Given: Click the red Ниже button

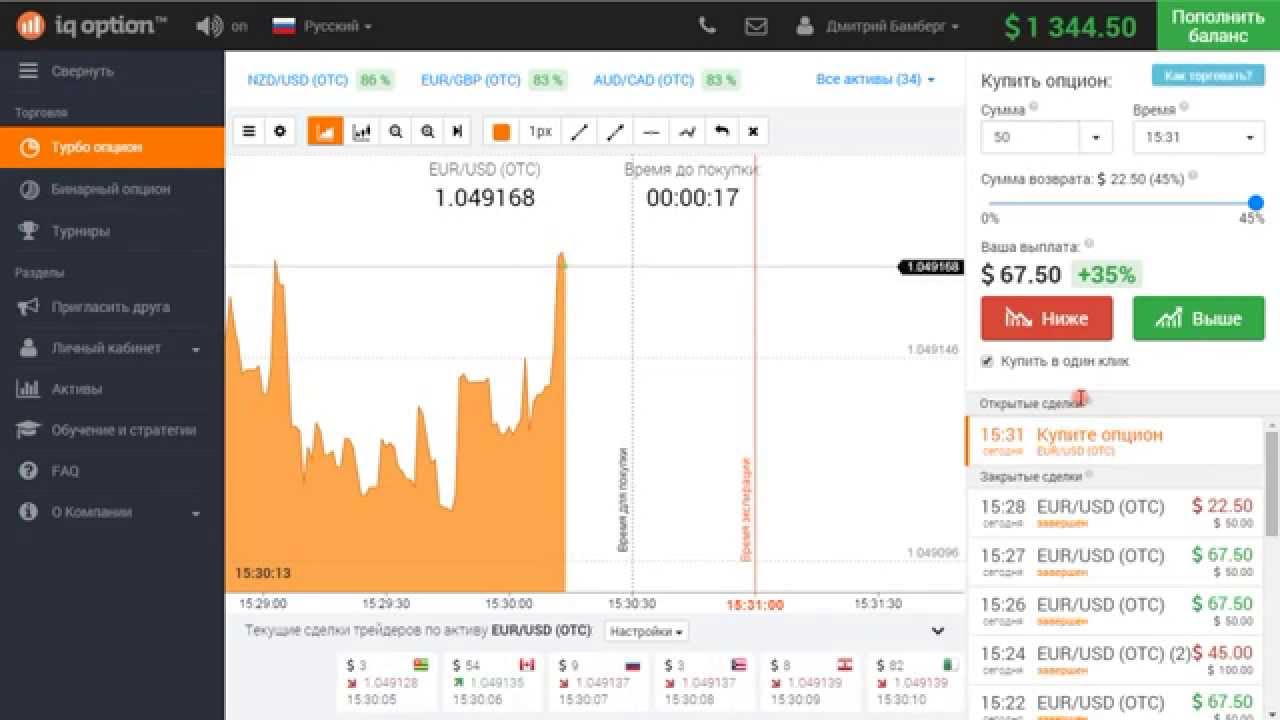Looking at the screenshot, I should 1046,318.
